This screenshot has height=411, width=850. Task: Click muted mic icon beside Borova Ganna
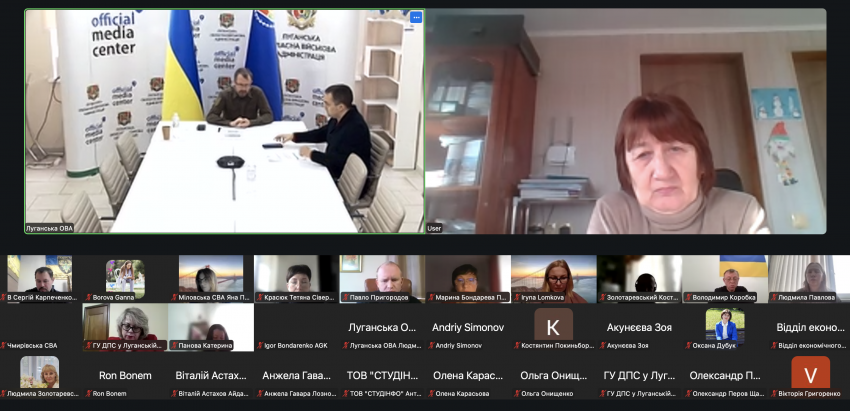[89, 298]
